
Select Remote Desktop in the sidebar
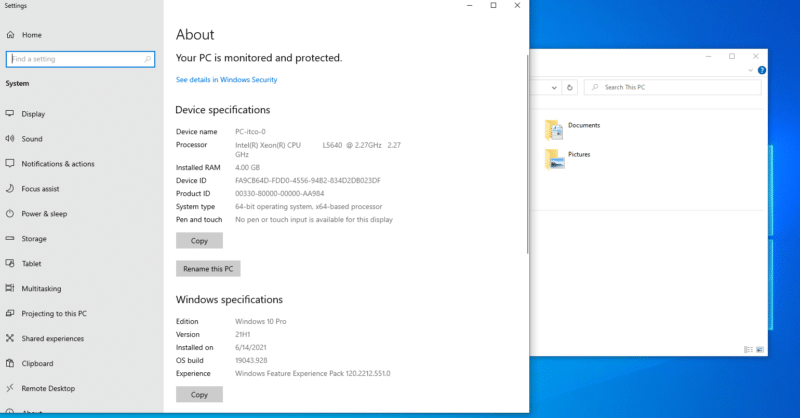[48, 389]
